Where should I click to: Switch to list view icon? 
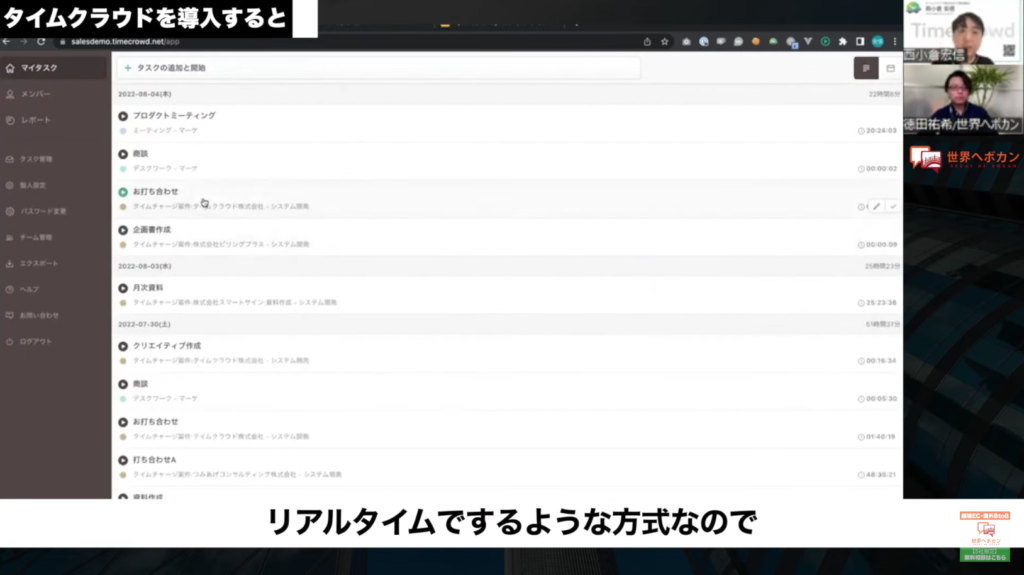coord(866,68)
